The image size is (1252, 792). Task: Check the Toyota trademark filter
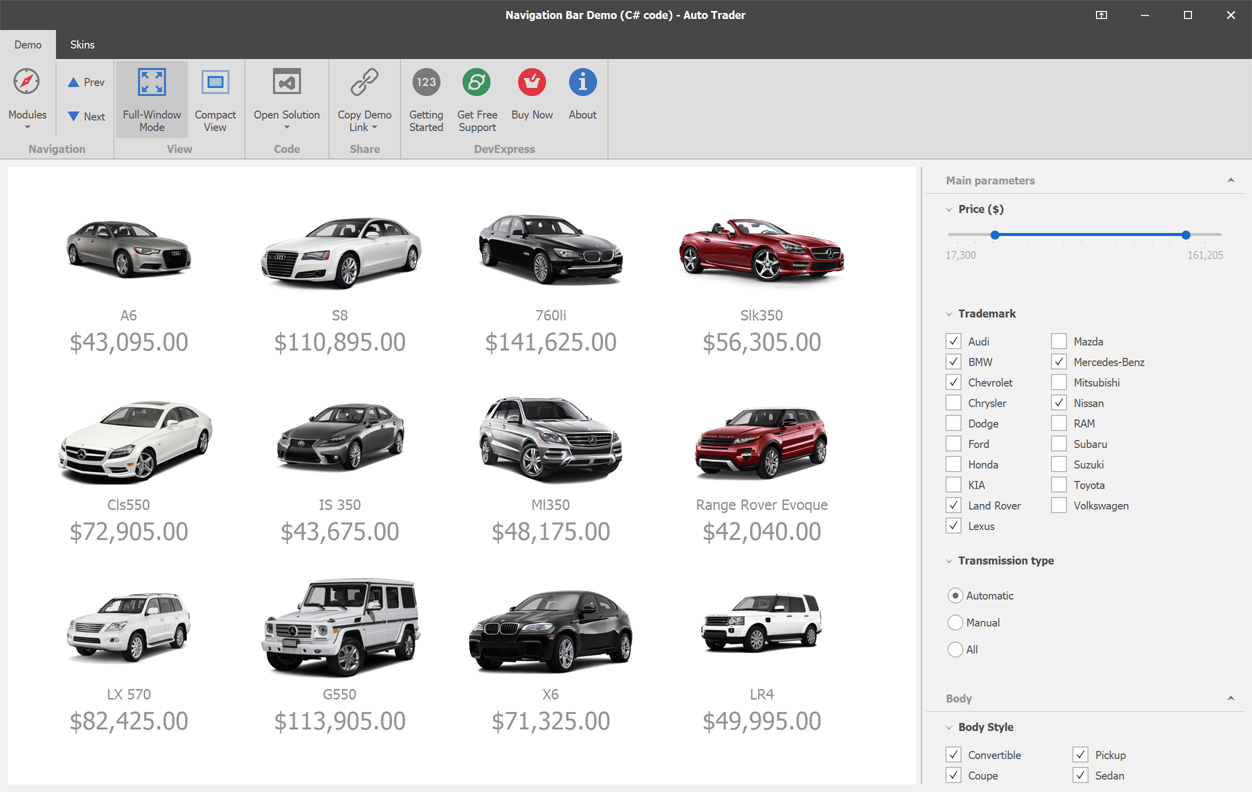click(x=1058, y=484)
